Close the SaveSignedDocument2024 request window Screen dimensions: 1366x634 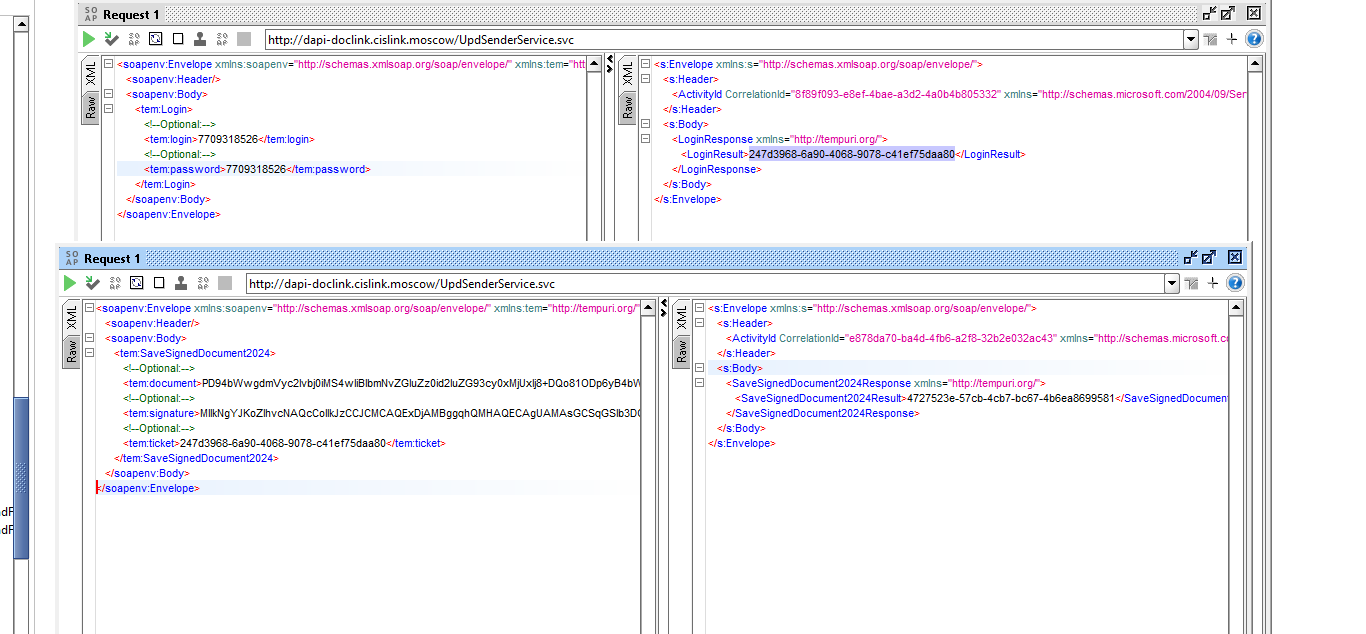pos(1235,258)
